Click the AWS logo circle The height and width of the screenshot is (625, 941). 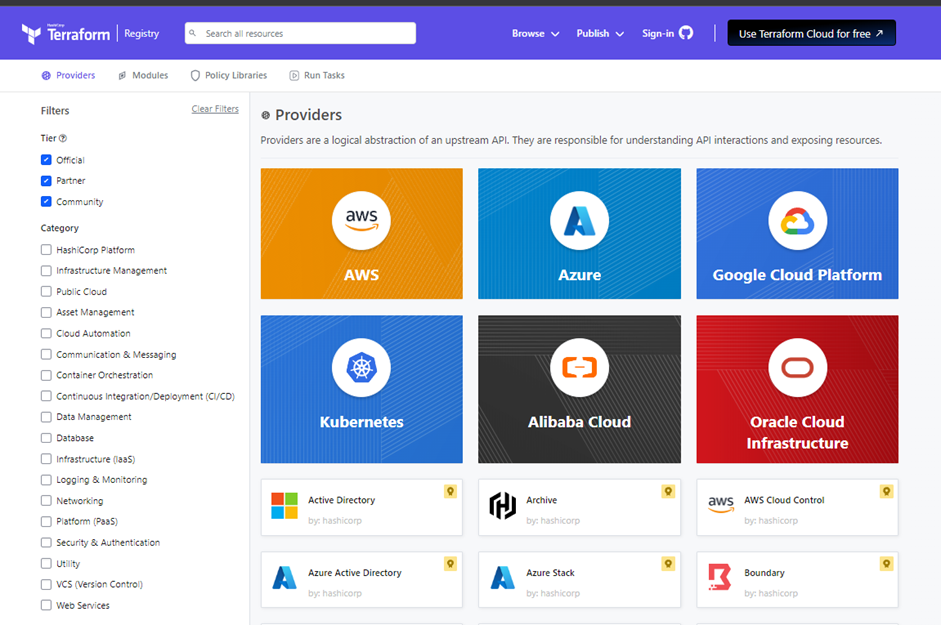pyautogui.click(x=361, y=220)
